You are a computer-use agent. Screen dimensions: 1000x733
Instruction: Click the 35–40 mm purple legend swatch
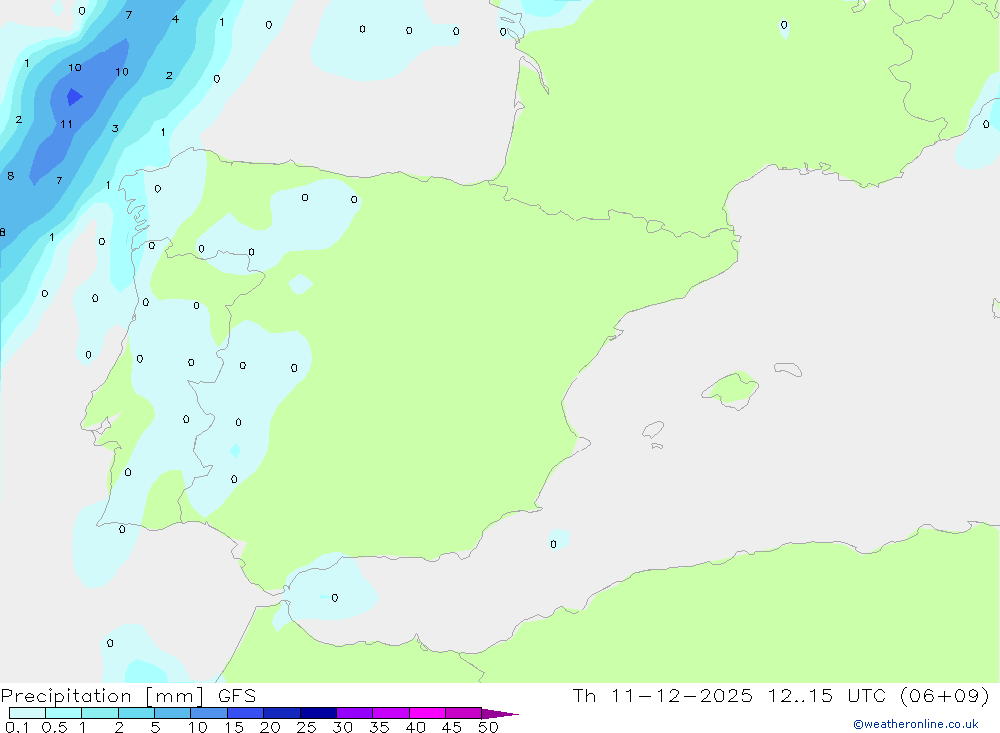pyautogui.click(x=391, y=713)
